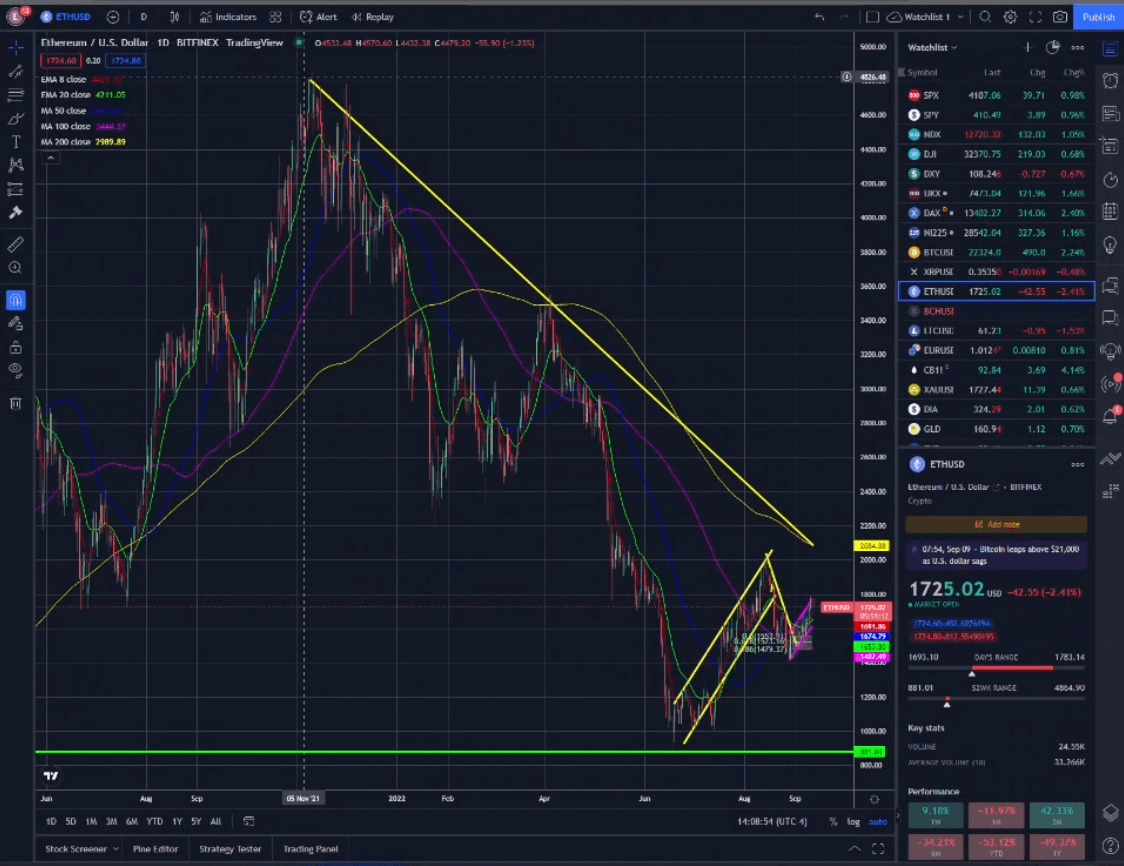Choose the text annotation tool
This screenshot has height=866, width=1124.
click(16, 141)
